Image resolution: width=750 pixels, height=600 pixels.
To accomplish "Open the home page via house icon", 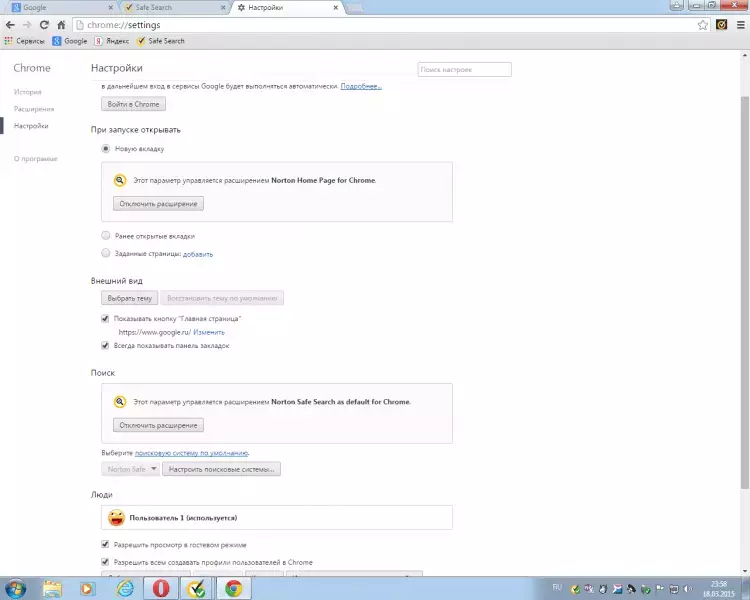I will 61,25.
